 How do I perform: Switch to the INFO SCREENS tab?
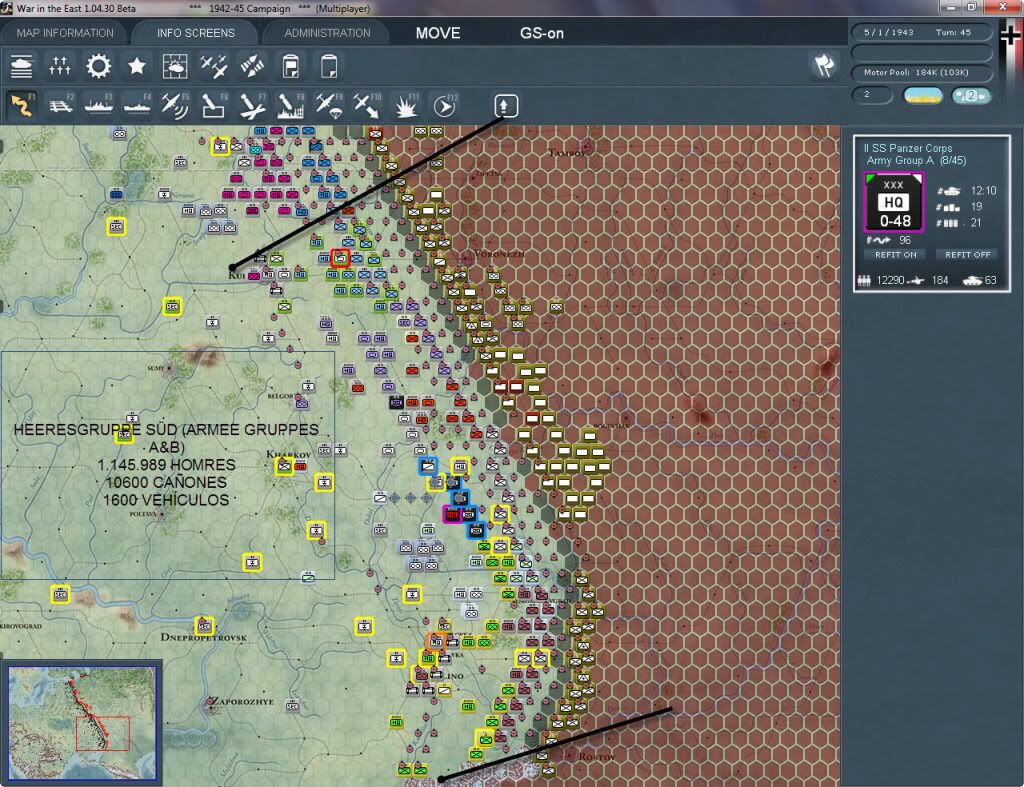tap(195, 33)
